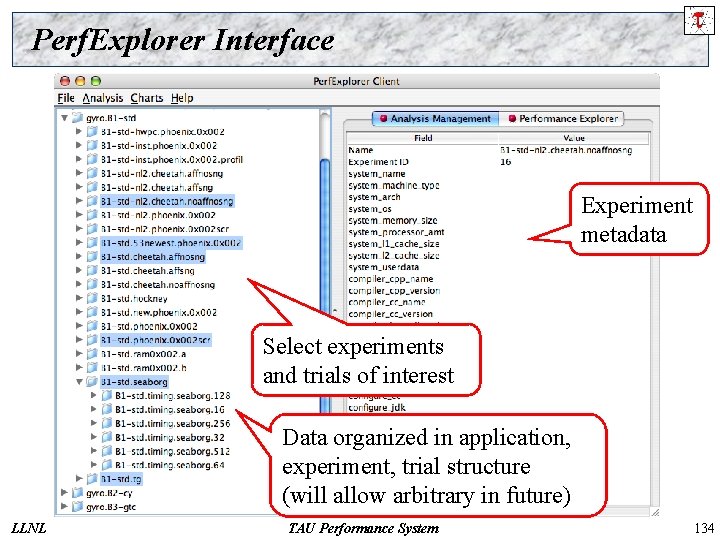Image resolution: width=720 pixels, height=540 pixels.
Task: Collapse the gyro.B1-std application node
Action: point(64,118)
